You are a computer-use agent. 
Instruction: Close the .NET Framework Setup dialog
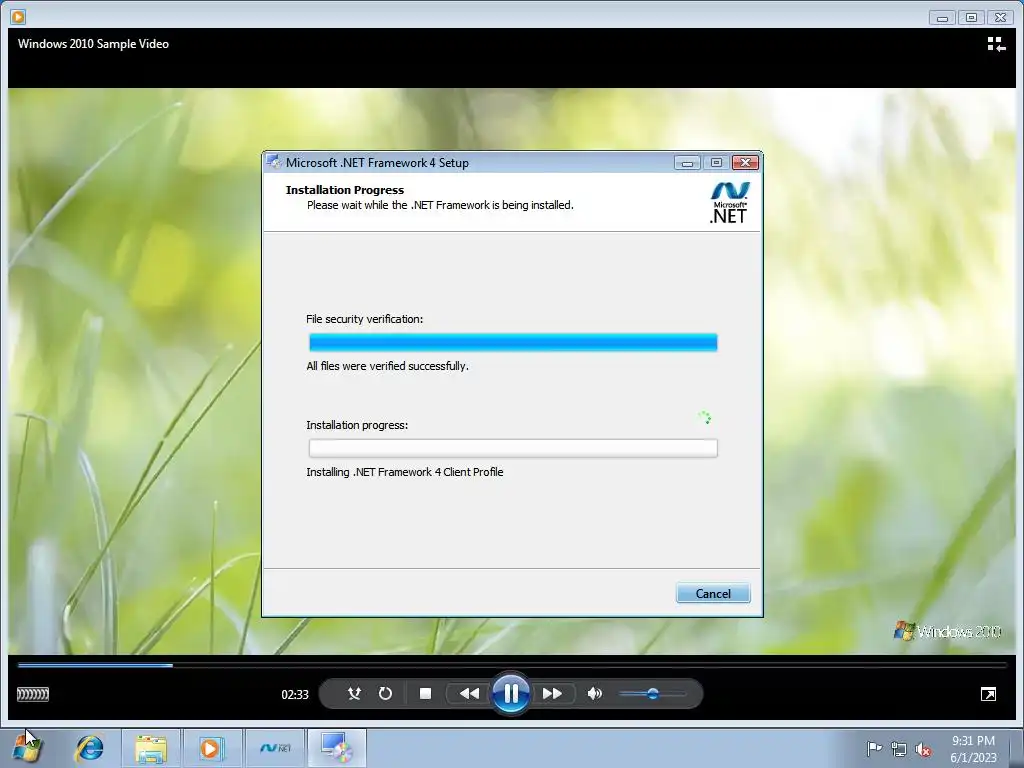click(x=745, y=163)
